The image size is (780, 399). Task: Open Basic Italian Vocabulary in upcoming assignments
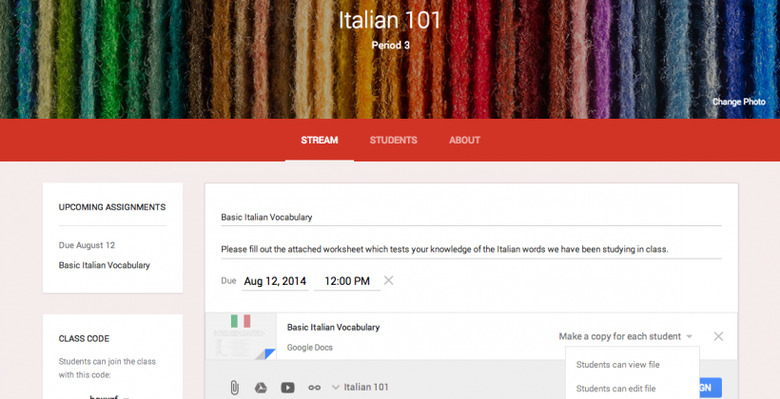104,265
